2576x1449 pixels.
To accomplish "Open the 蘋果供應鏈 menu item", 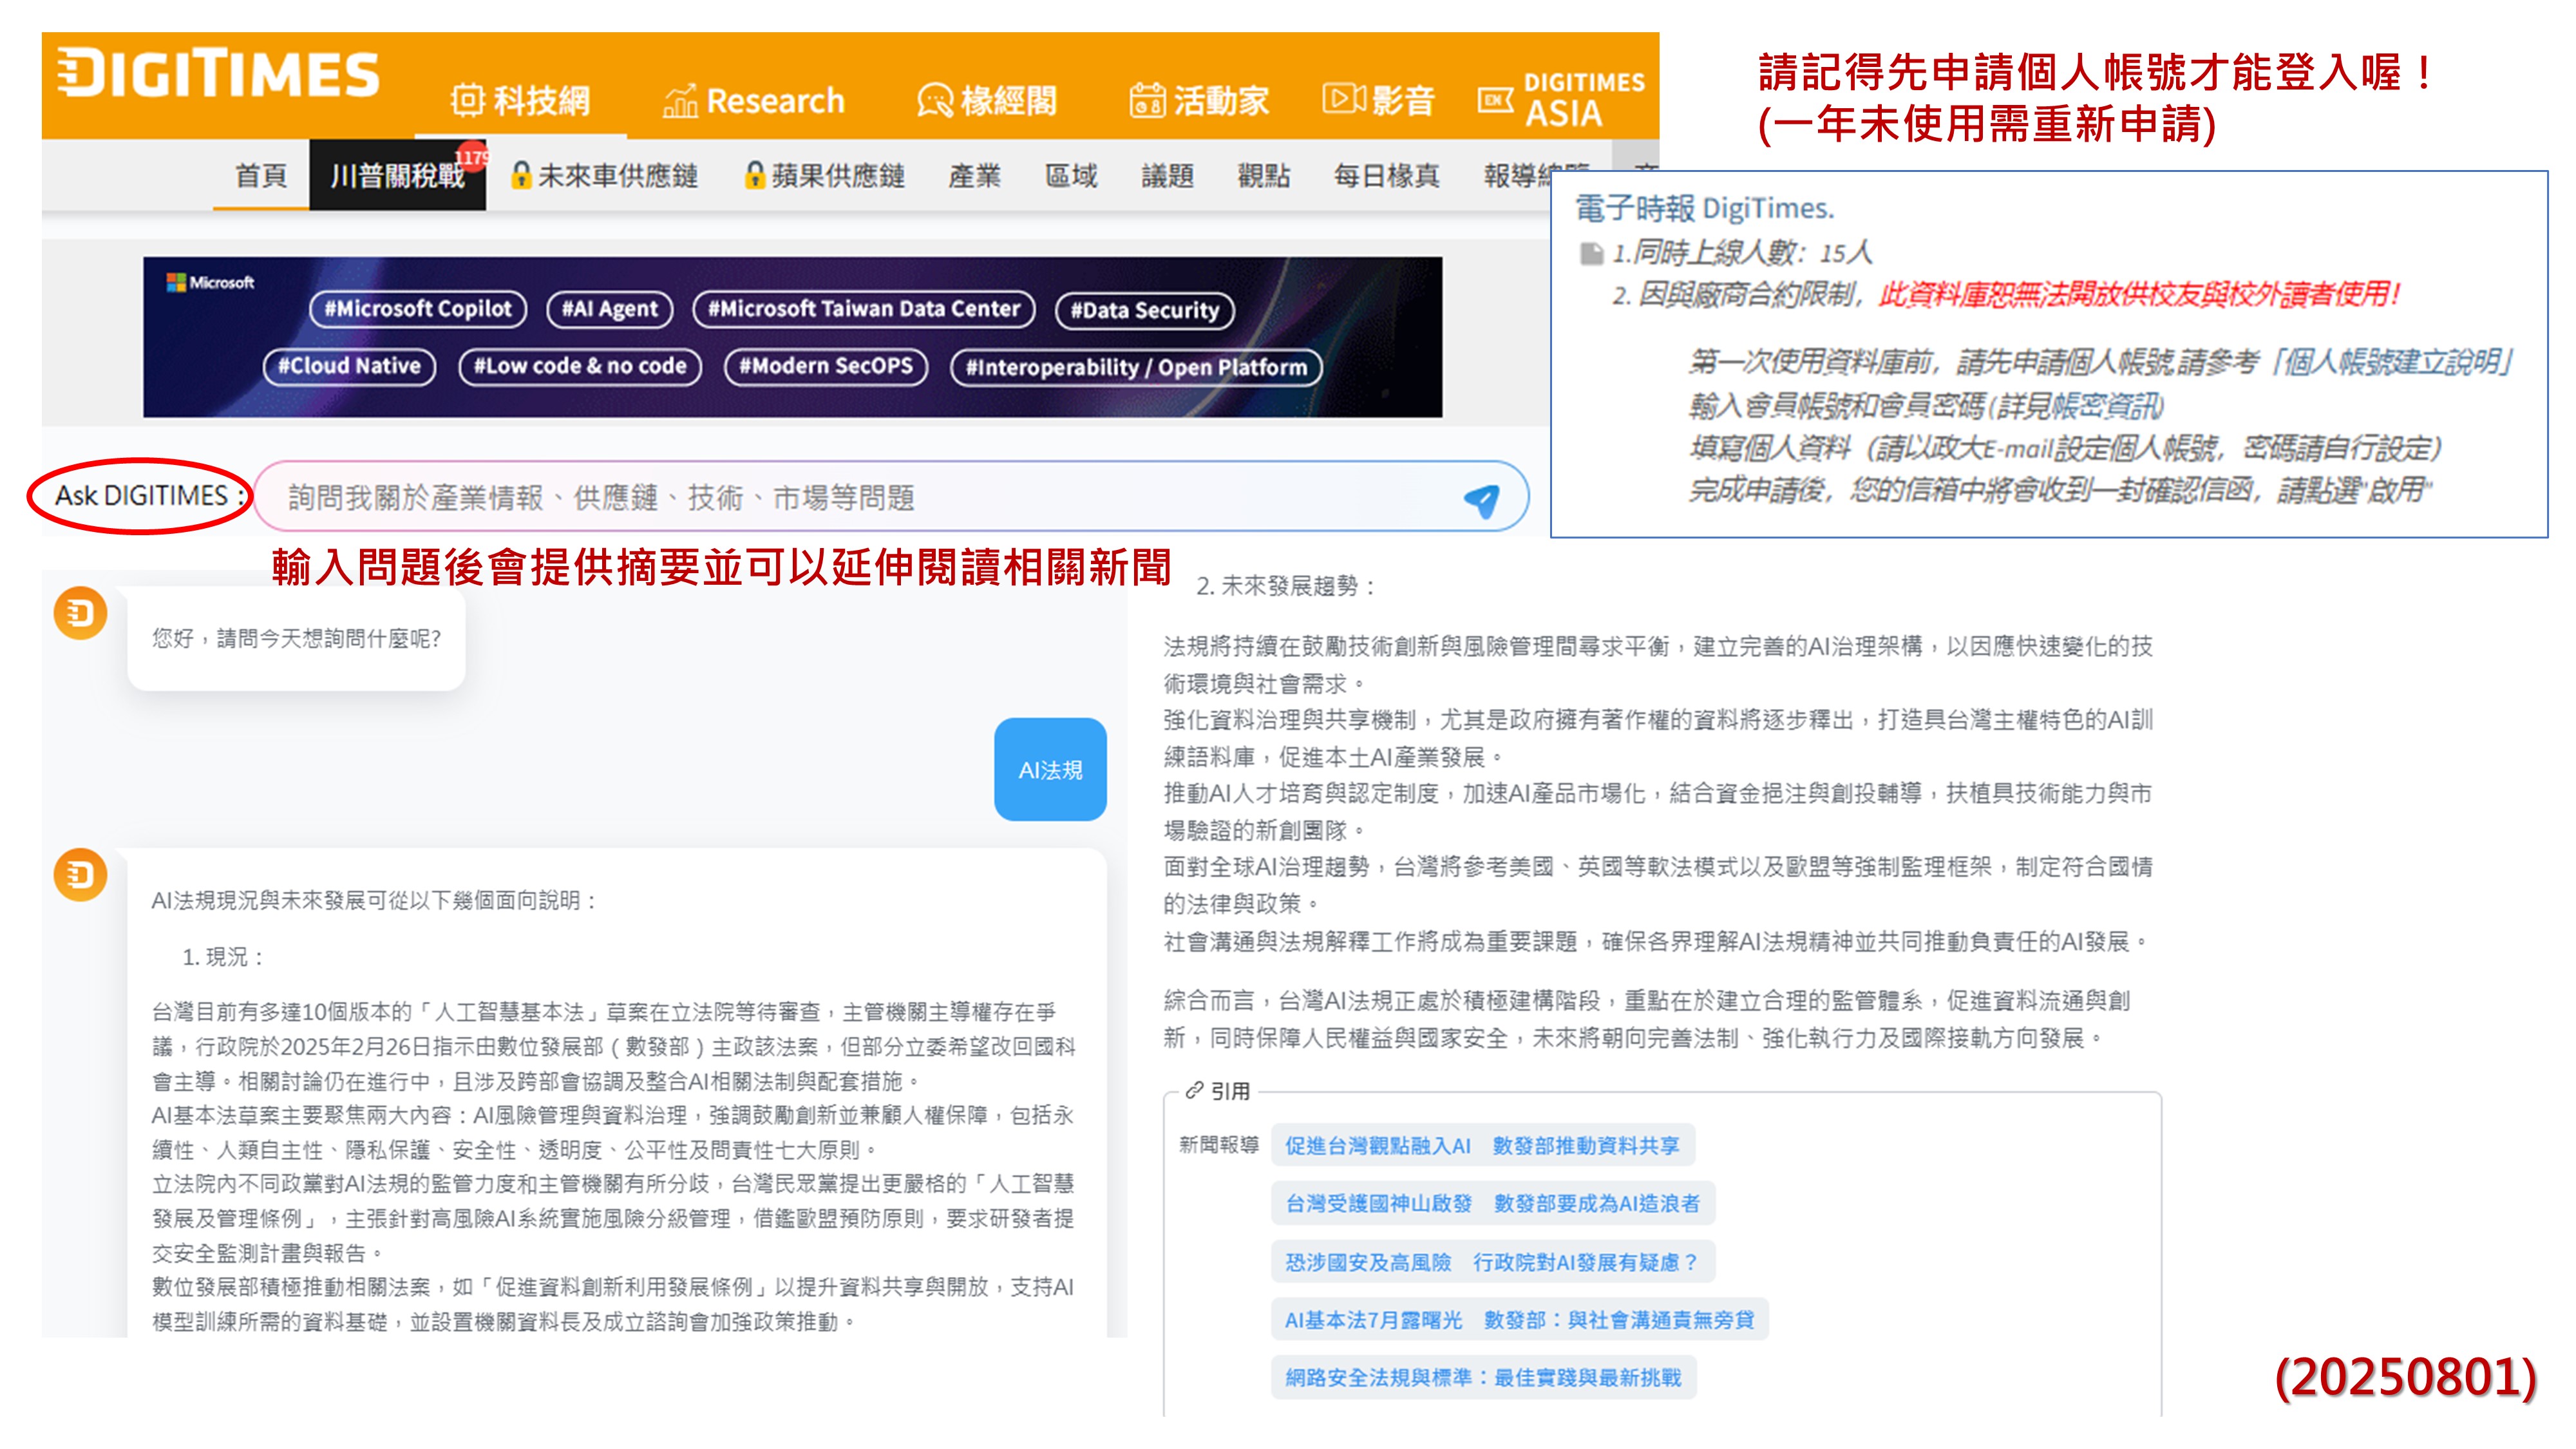I will click(838, 177).
